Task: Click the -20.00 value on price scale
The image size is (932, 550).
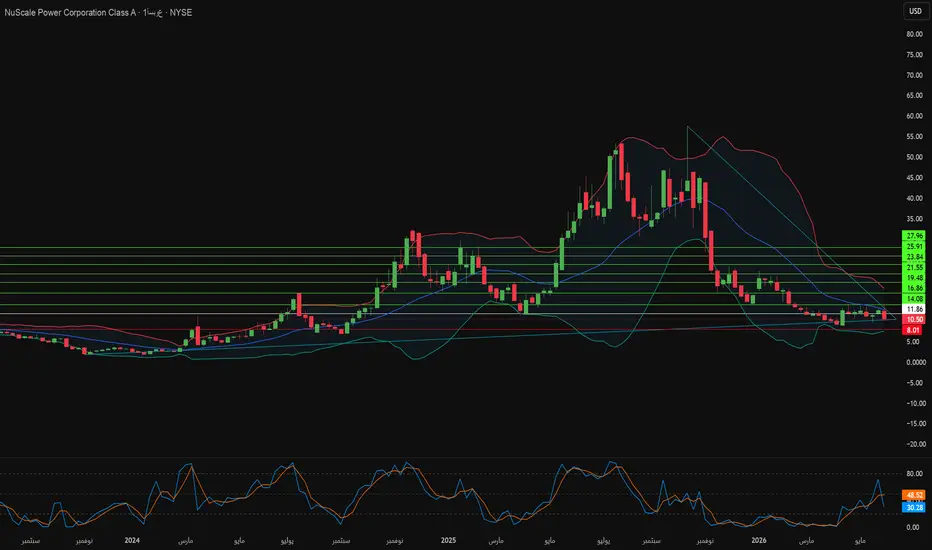Action: tap(915, 444)
